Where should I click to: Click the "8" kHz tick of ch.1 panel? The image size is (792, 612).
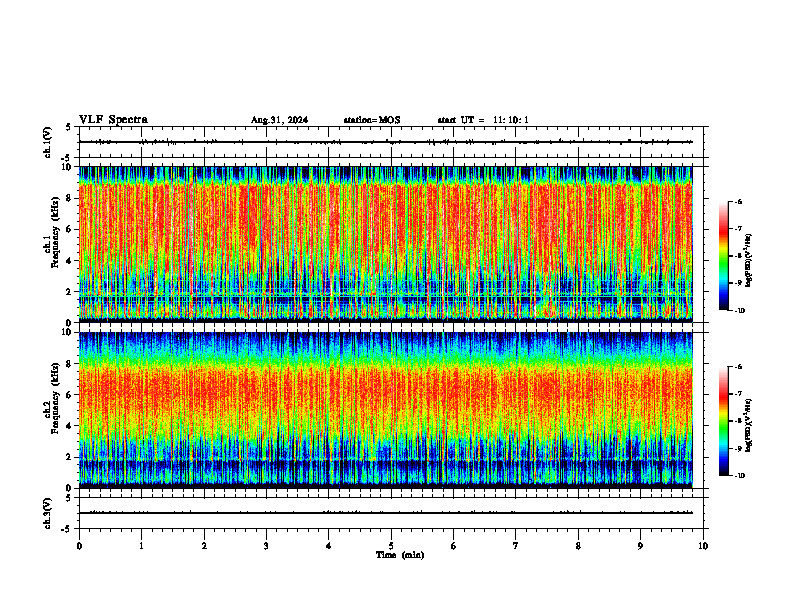(x=70, y=198)
